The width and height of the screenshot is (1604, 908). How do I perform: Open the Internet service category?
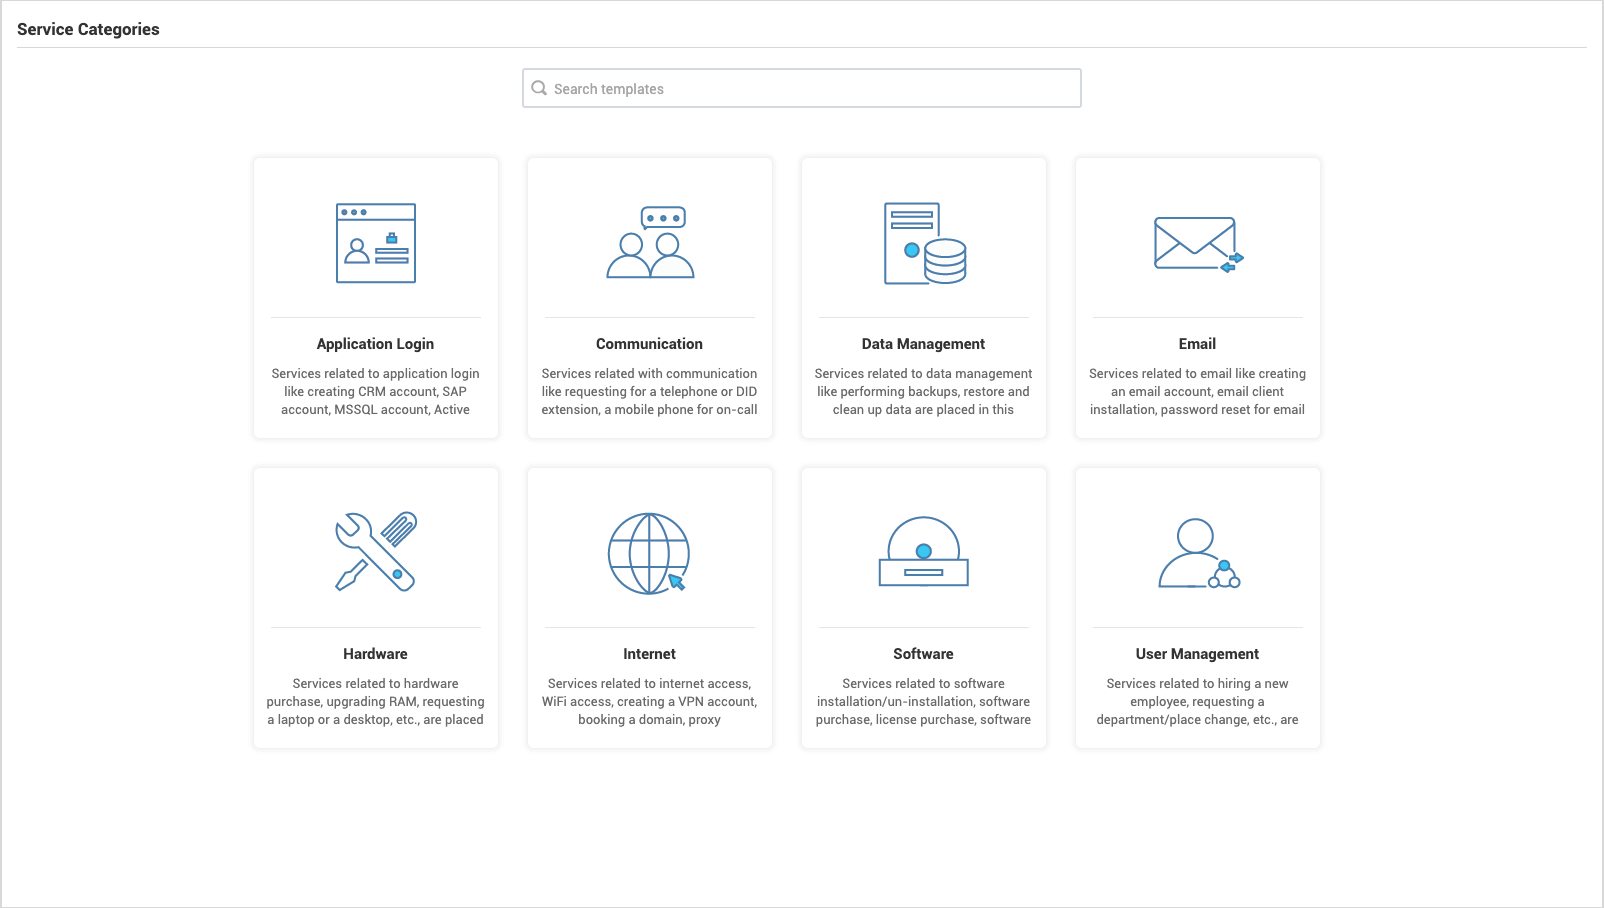pyautogui.click(x=649, y=607)
